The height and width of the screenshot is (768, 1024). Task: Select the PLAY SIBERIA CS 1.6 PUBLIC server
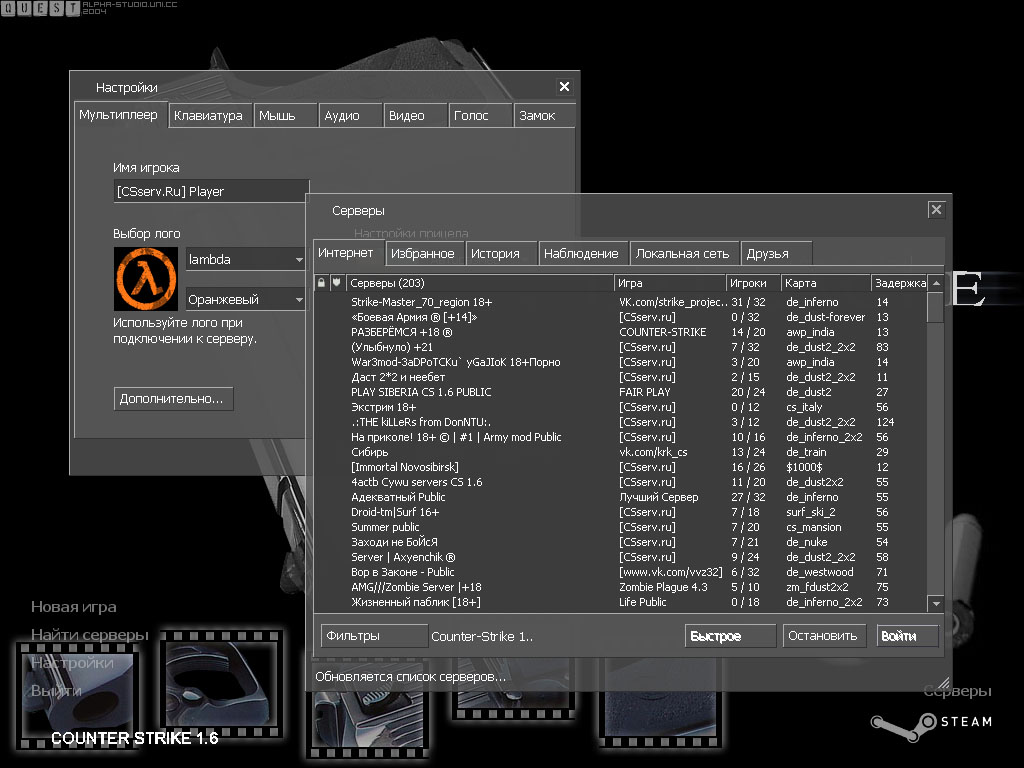tap(421, 392)
